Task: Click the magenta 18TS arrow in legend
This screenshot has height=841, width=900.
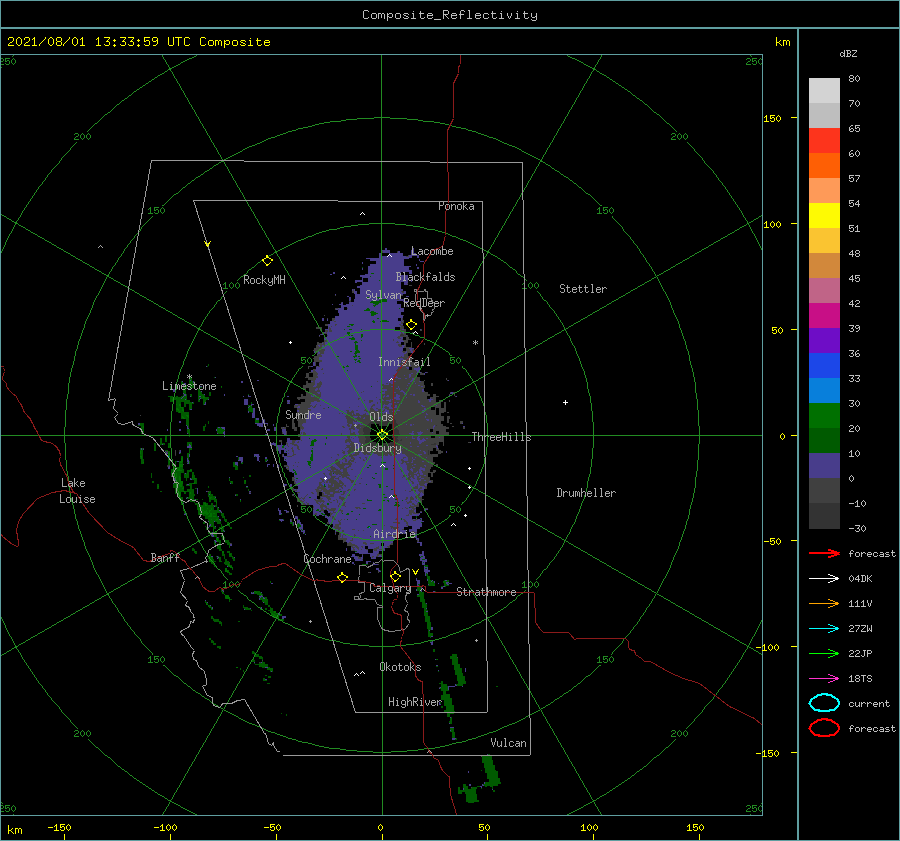Action: coord(824,679)
